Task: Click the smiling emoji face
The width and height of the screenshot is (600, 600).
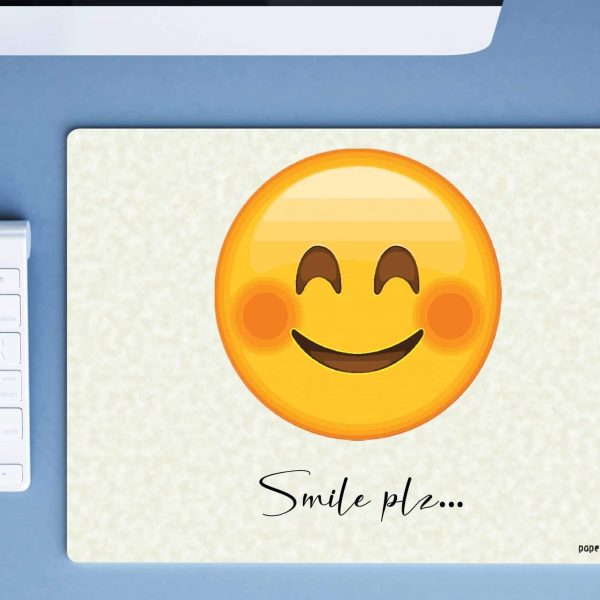Action: [x=357, y=293]
